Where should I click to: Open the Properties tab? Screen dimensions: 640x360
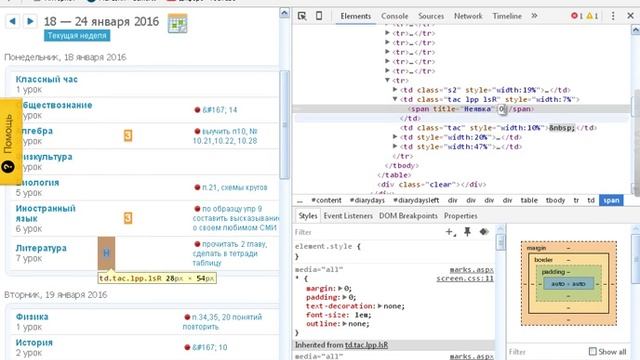click(460, 216)
